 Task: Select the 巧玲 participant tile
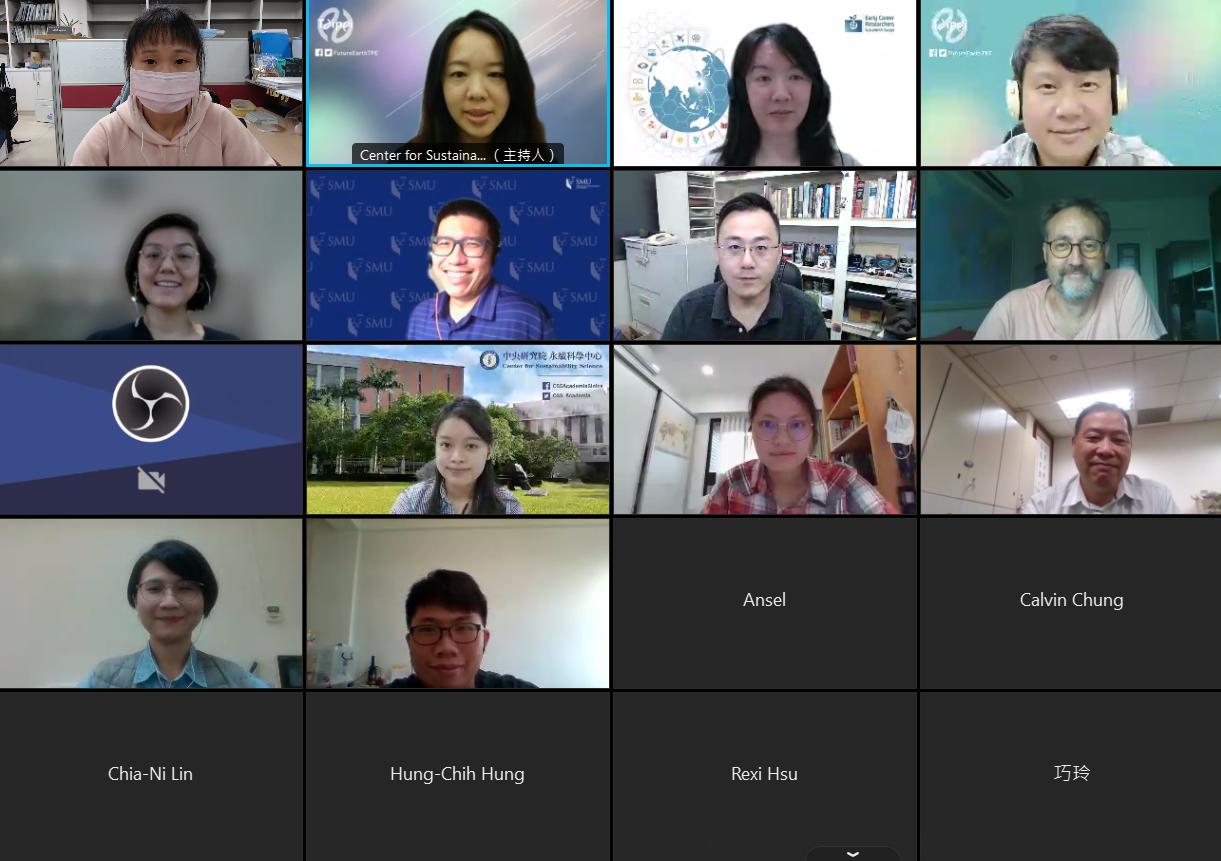1071,776
